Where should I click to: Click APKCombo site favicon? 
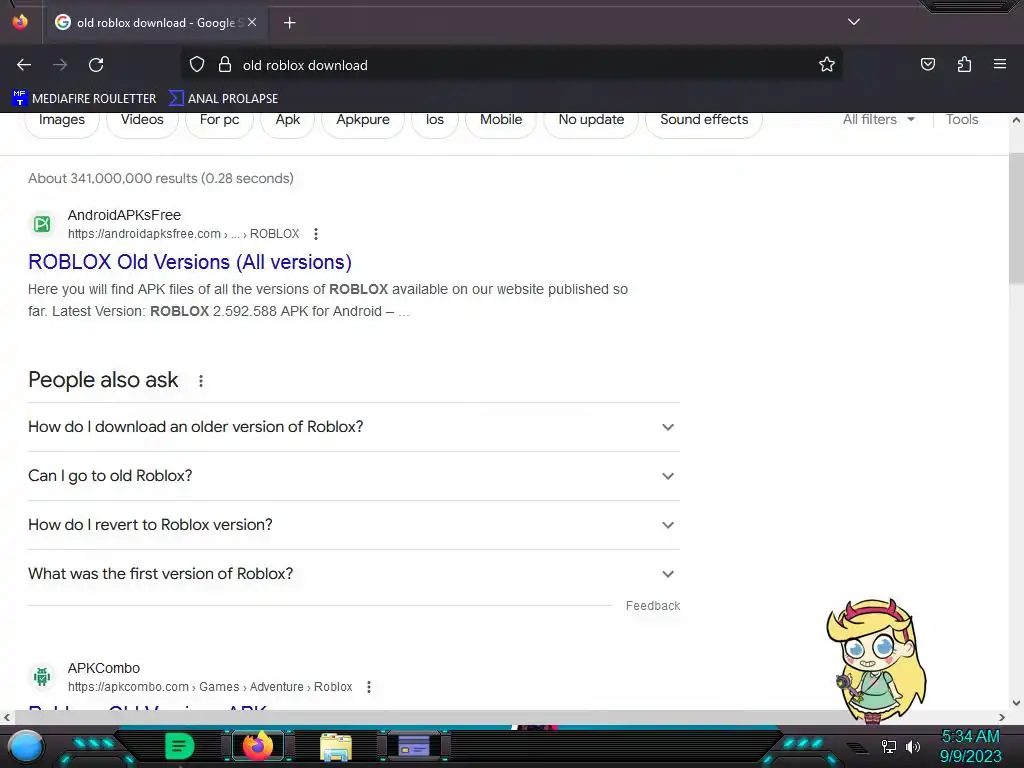42,677
